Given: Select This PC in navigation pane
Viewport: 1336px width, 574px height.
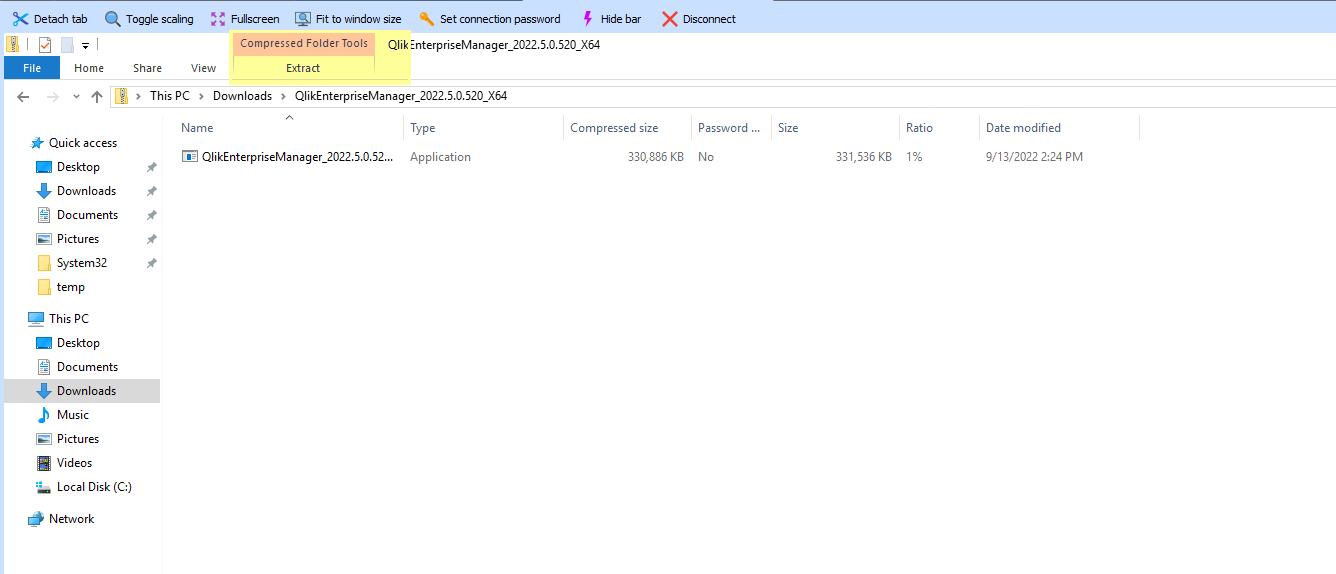Looking at the screenshot, I should click(69, 319).
